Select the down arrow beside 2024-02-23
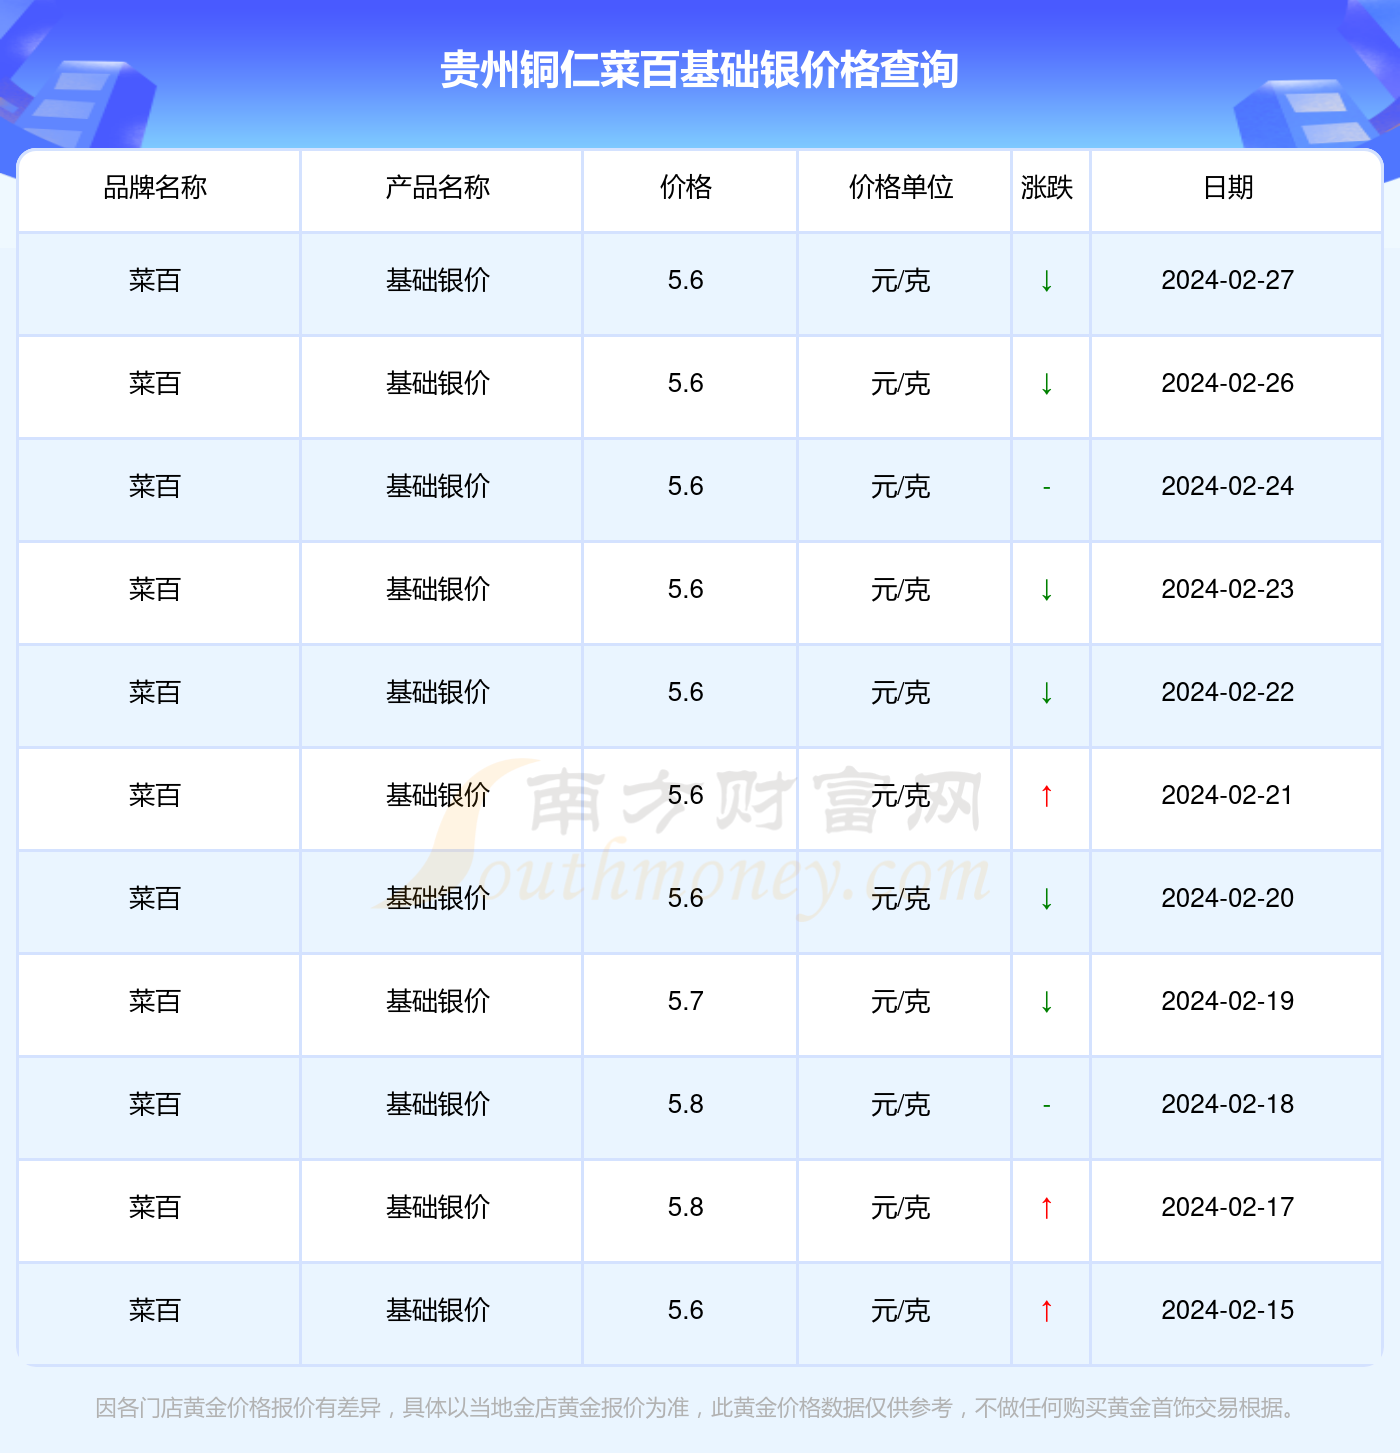The width and height of the screenshot is (1400, 1455). click(x=1047, y=590)
